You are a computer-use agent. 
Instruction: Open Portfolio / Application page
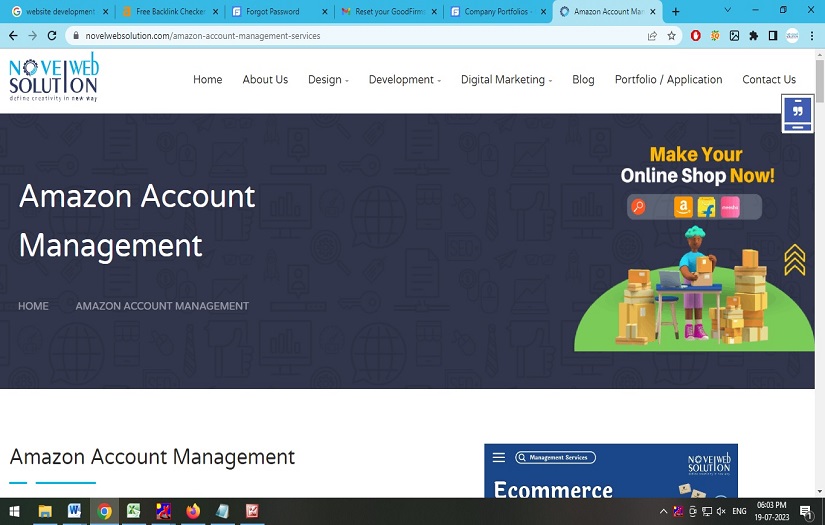tap(668, 79)
